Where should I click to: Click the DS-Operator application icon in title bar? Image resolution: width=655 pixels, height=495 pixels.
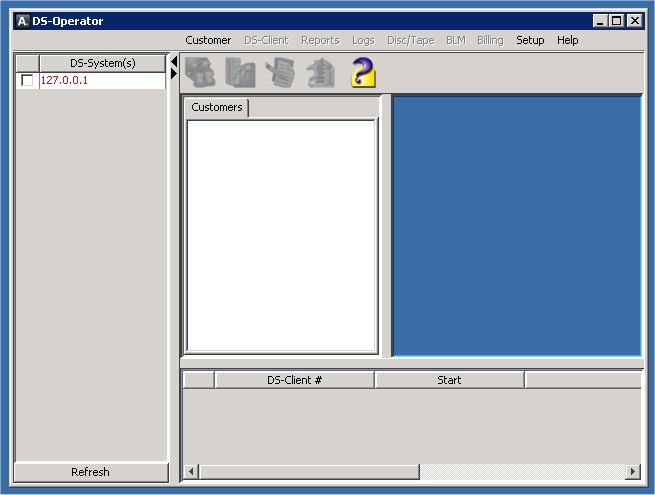coord(22,21)
